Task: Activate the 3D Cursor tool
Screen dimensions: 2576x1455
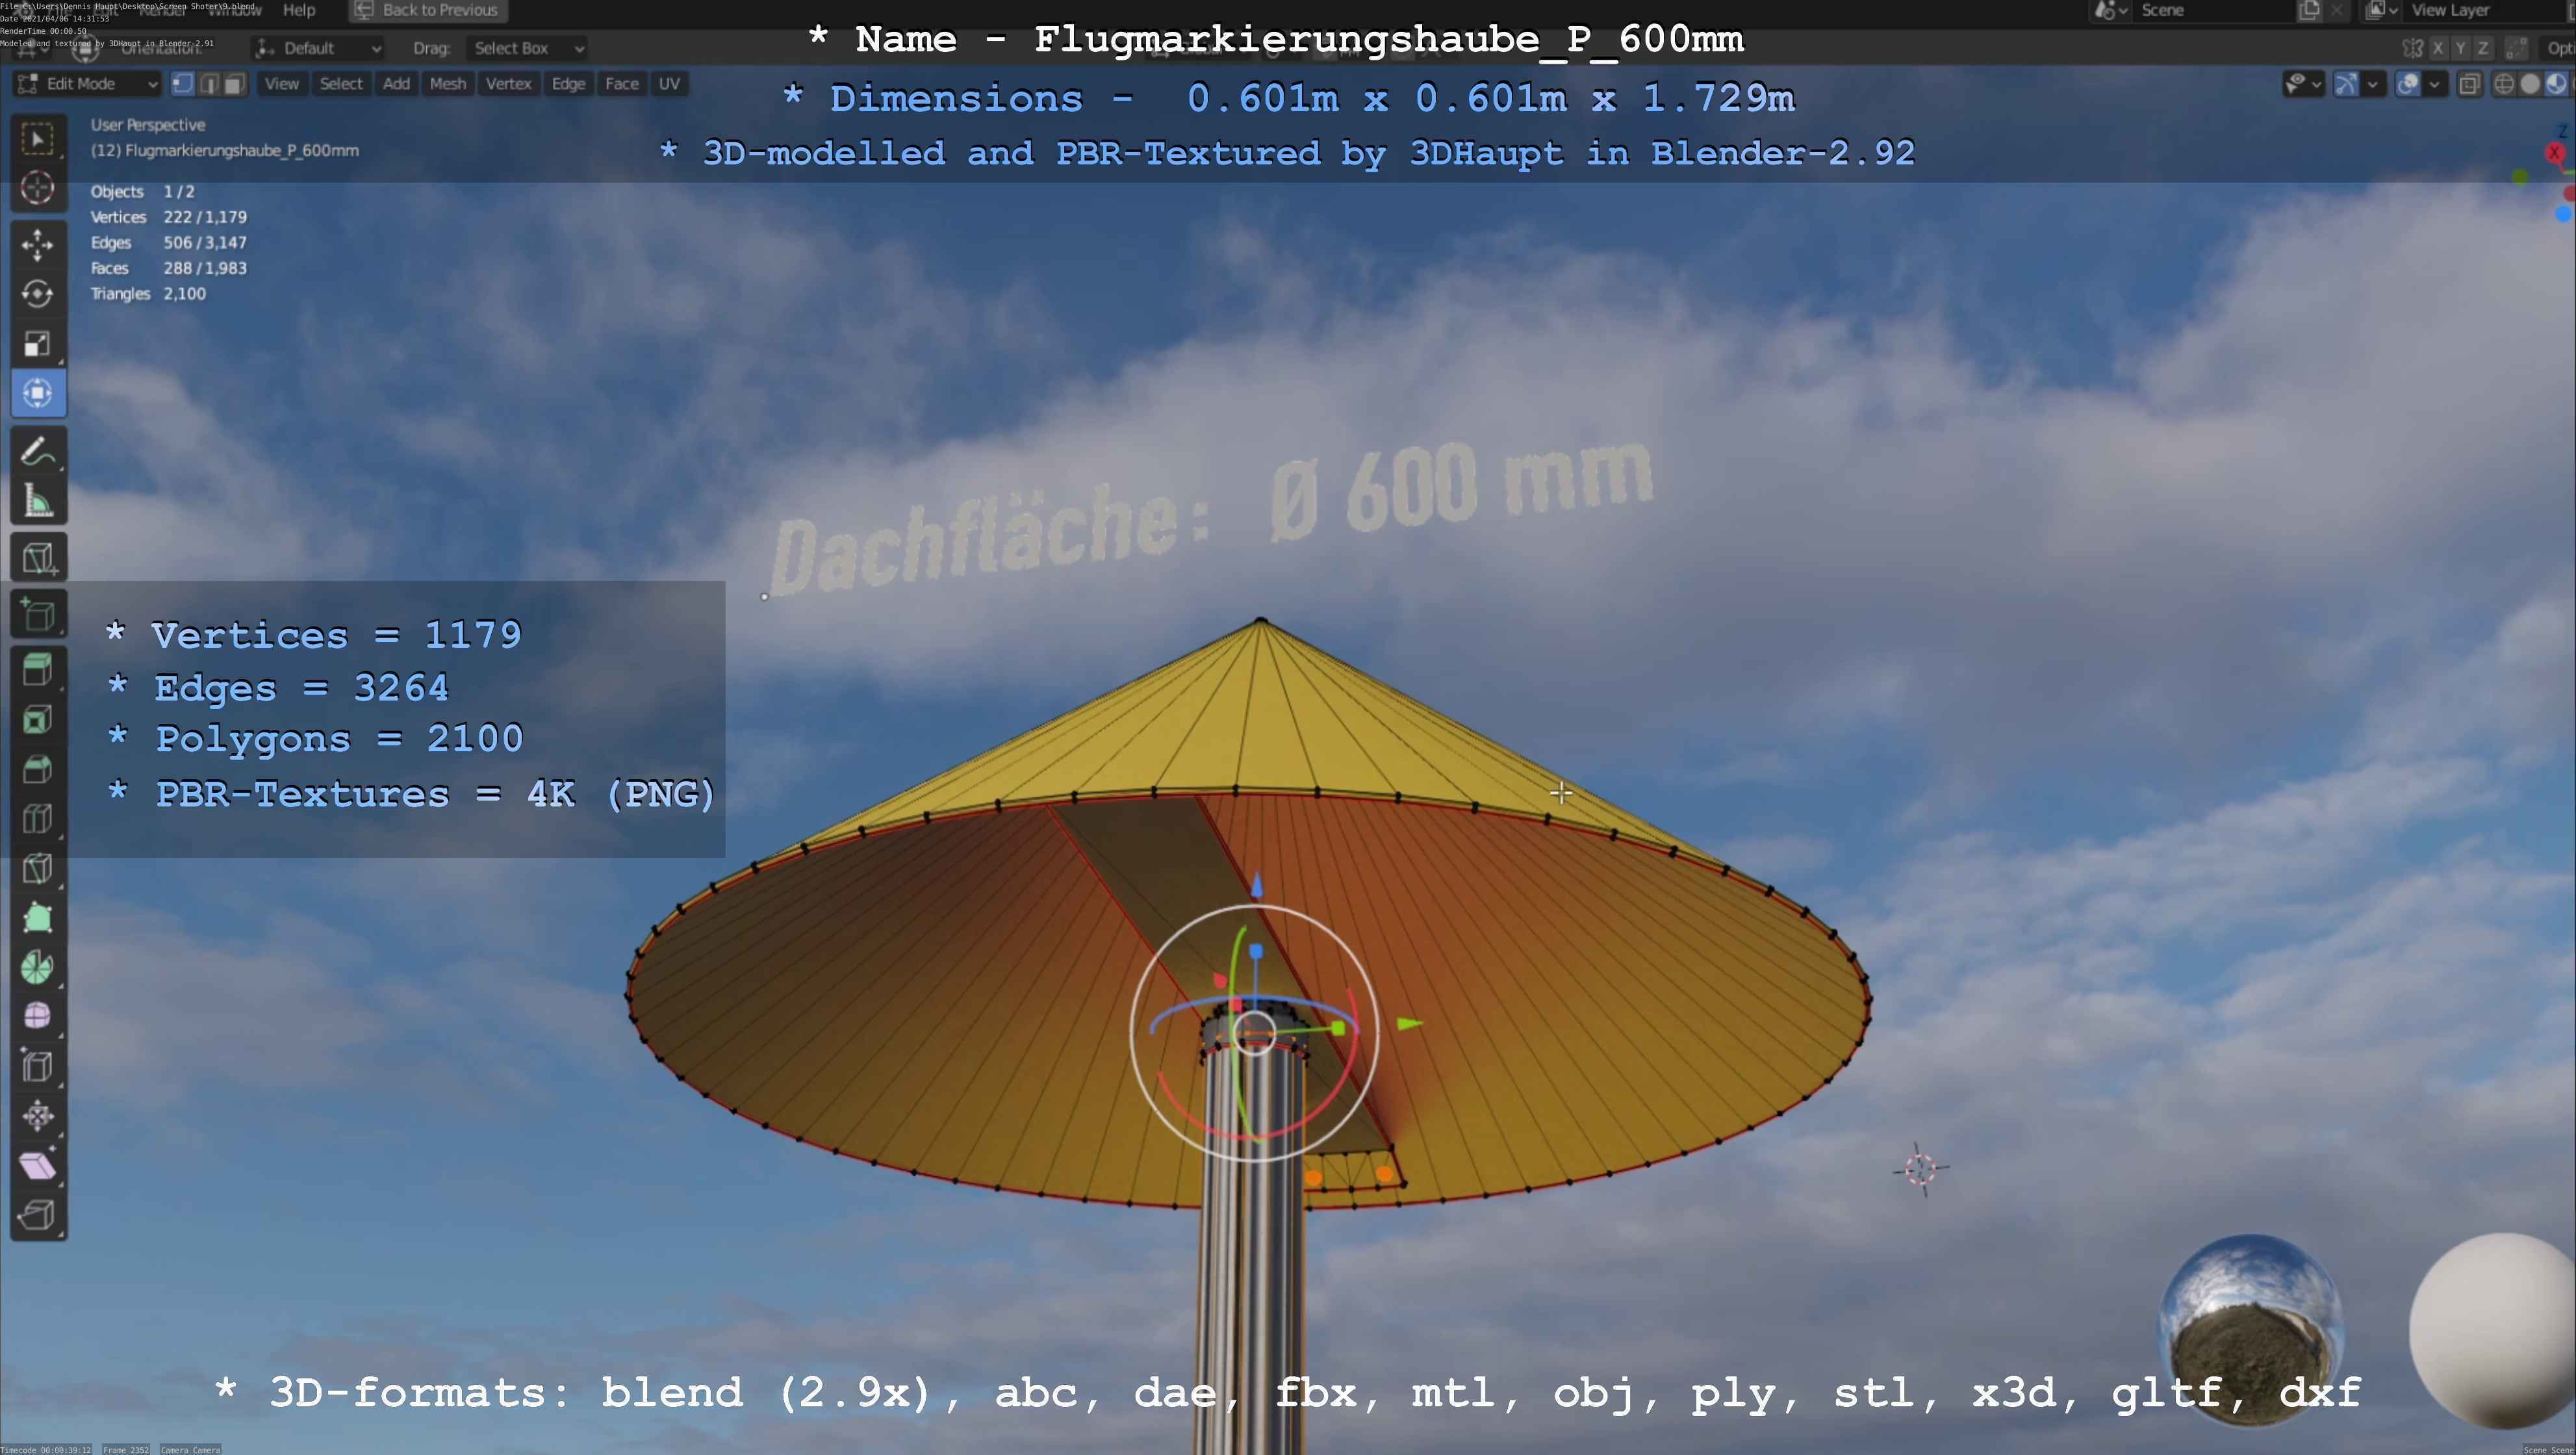Action: pyautogui.click(x=38, y=188)
